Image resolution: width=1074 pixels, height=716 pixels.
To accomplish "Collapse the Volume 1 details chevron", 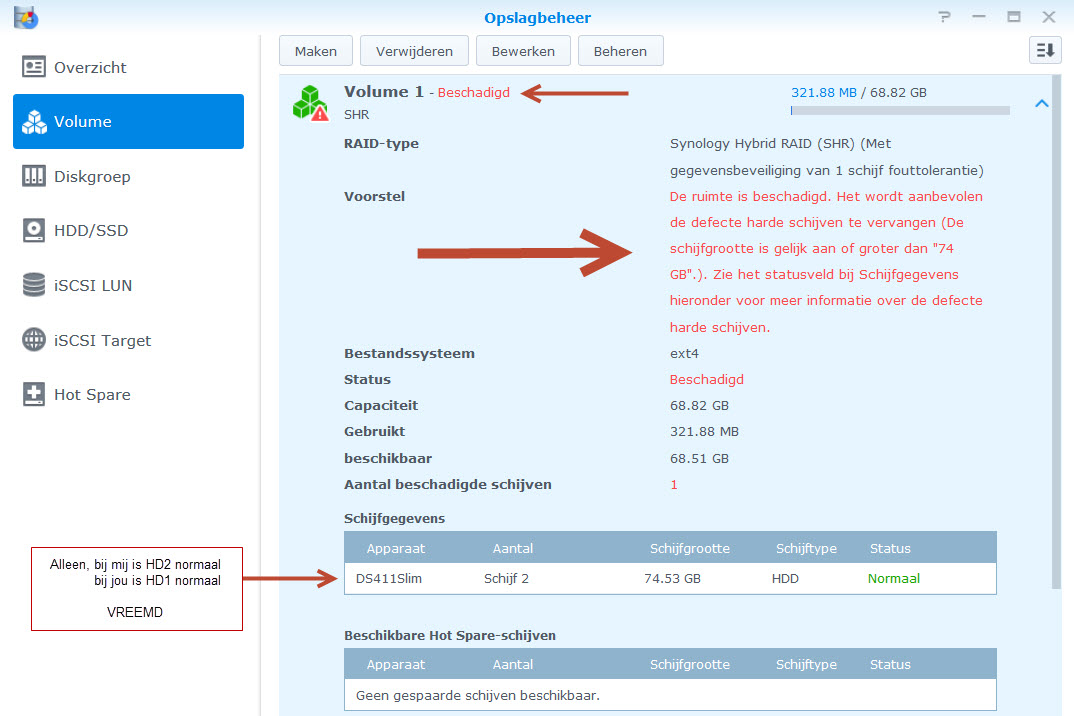I will tap(1041, 103).
